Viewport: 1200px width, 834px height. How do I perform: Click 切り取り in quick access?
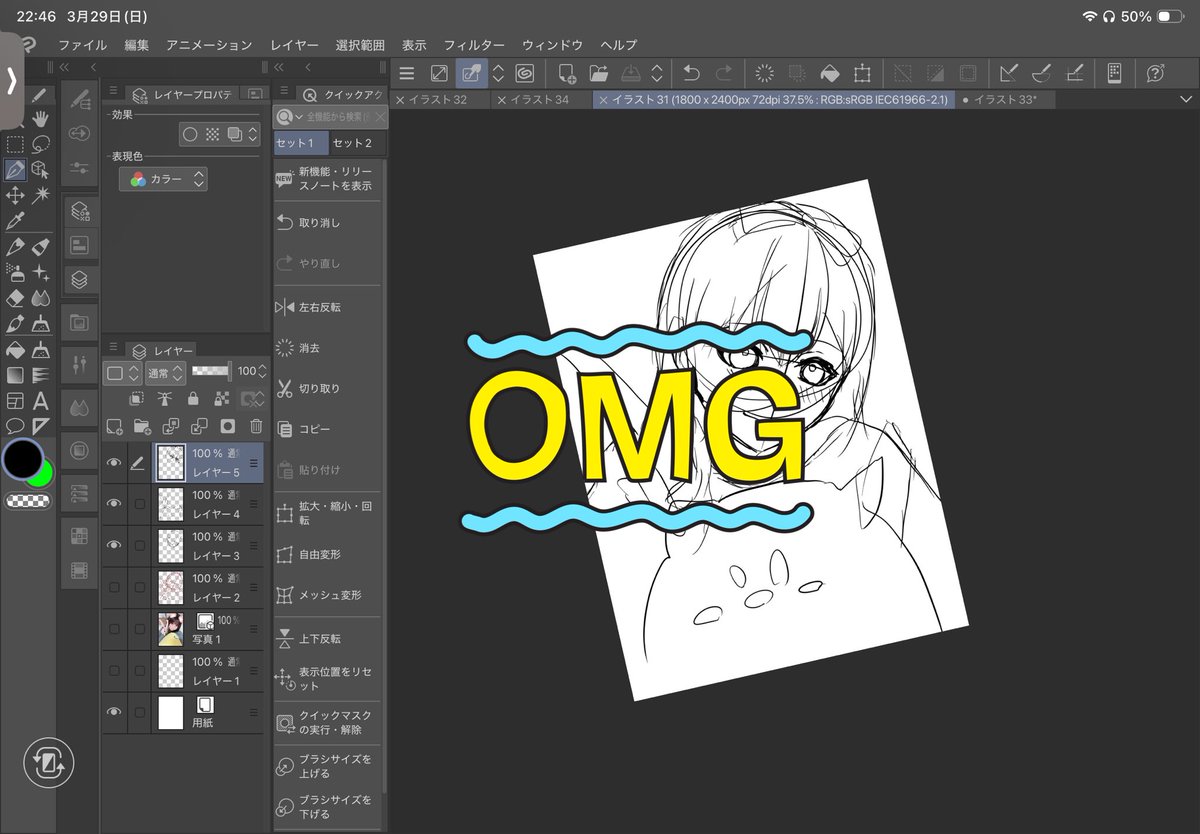[x=326, y=388]
